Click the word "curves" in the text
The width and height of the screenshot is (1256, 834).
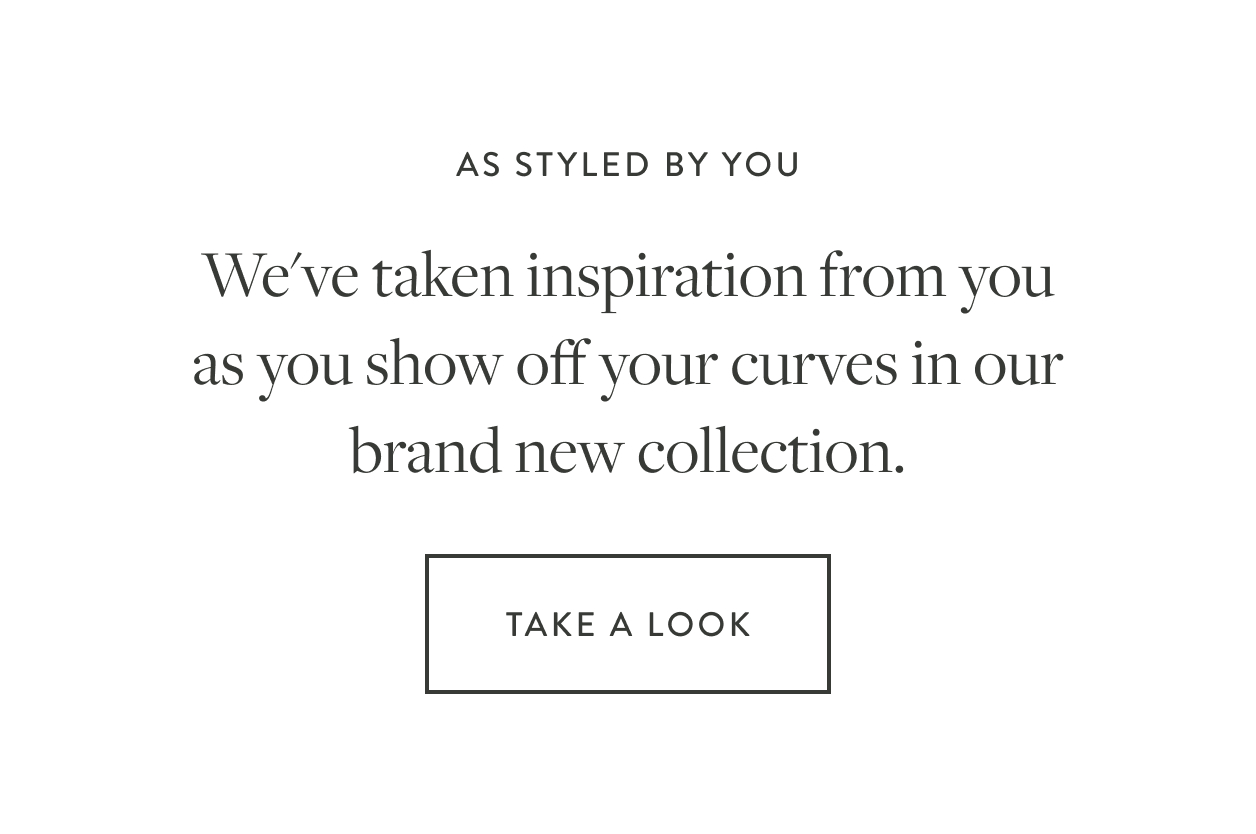click(814, 365)
